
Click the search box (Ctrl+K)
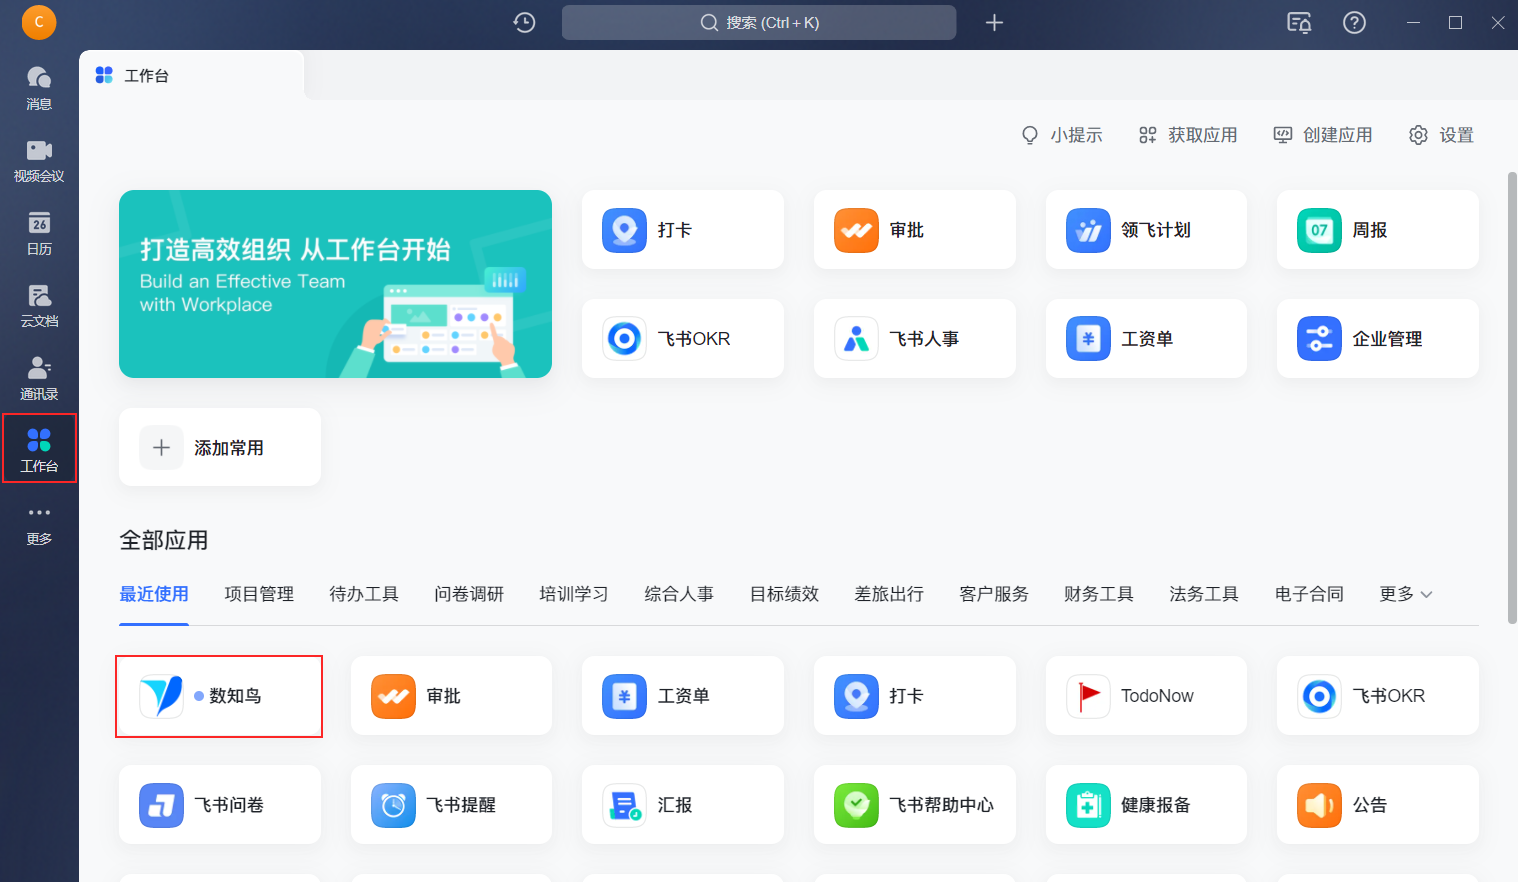[759, 22]
